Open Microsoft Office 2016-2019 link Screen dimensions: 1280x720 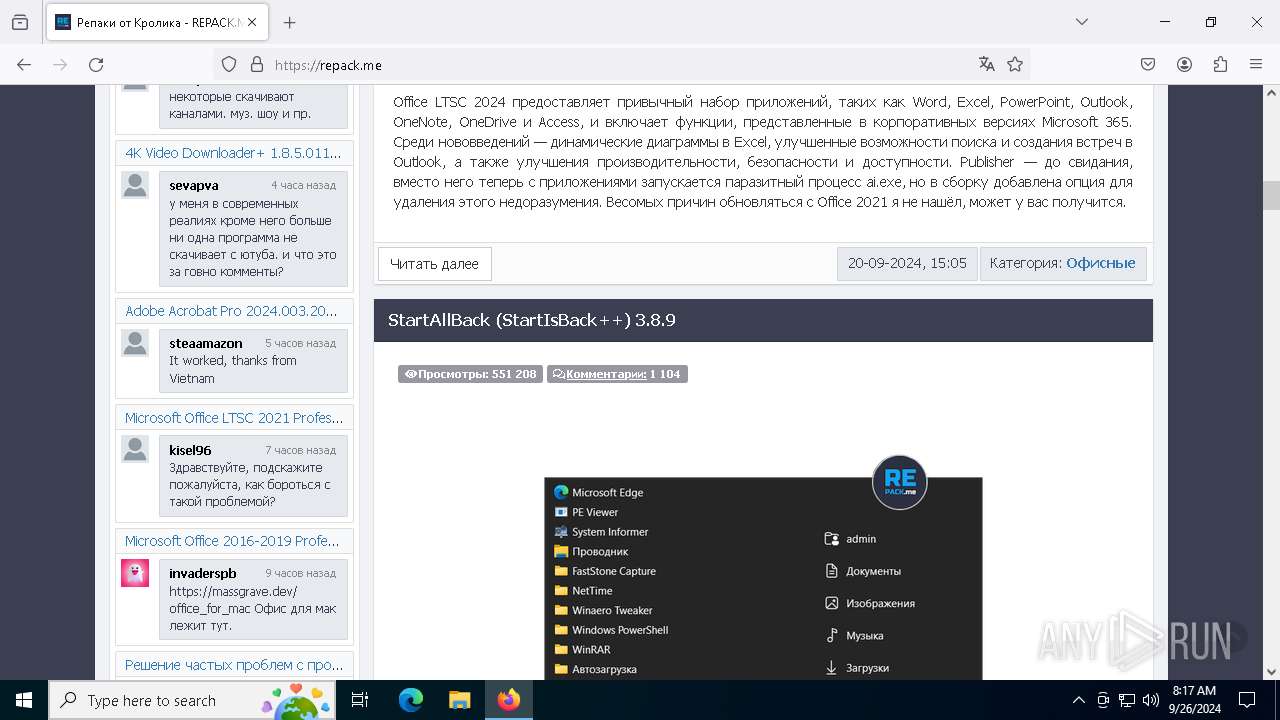click(x=232, y=541)
